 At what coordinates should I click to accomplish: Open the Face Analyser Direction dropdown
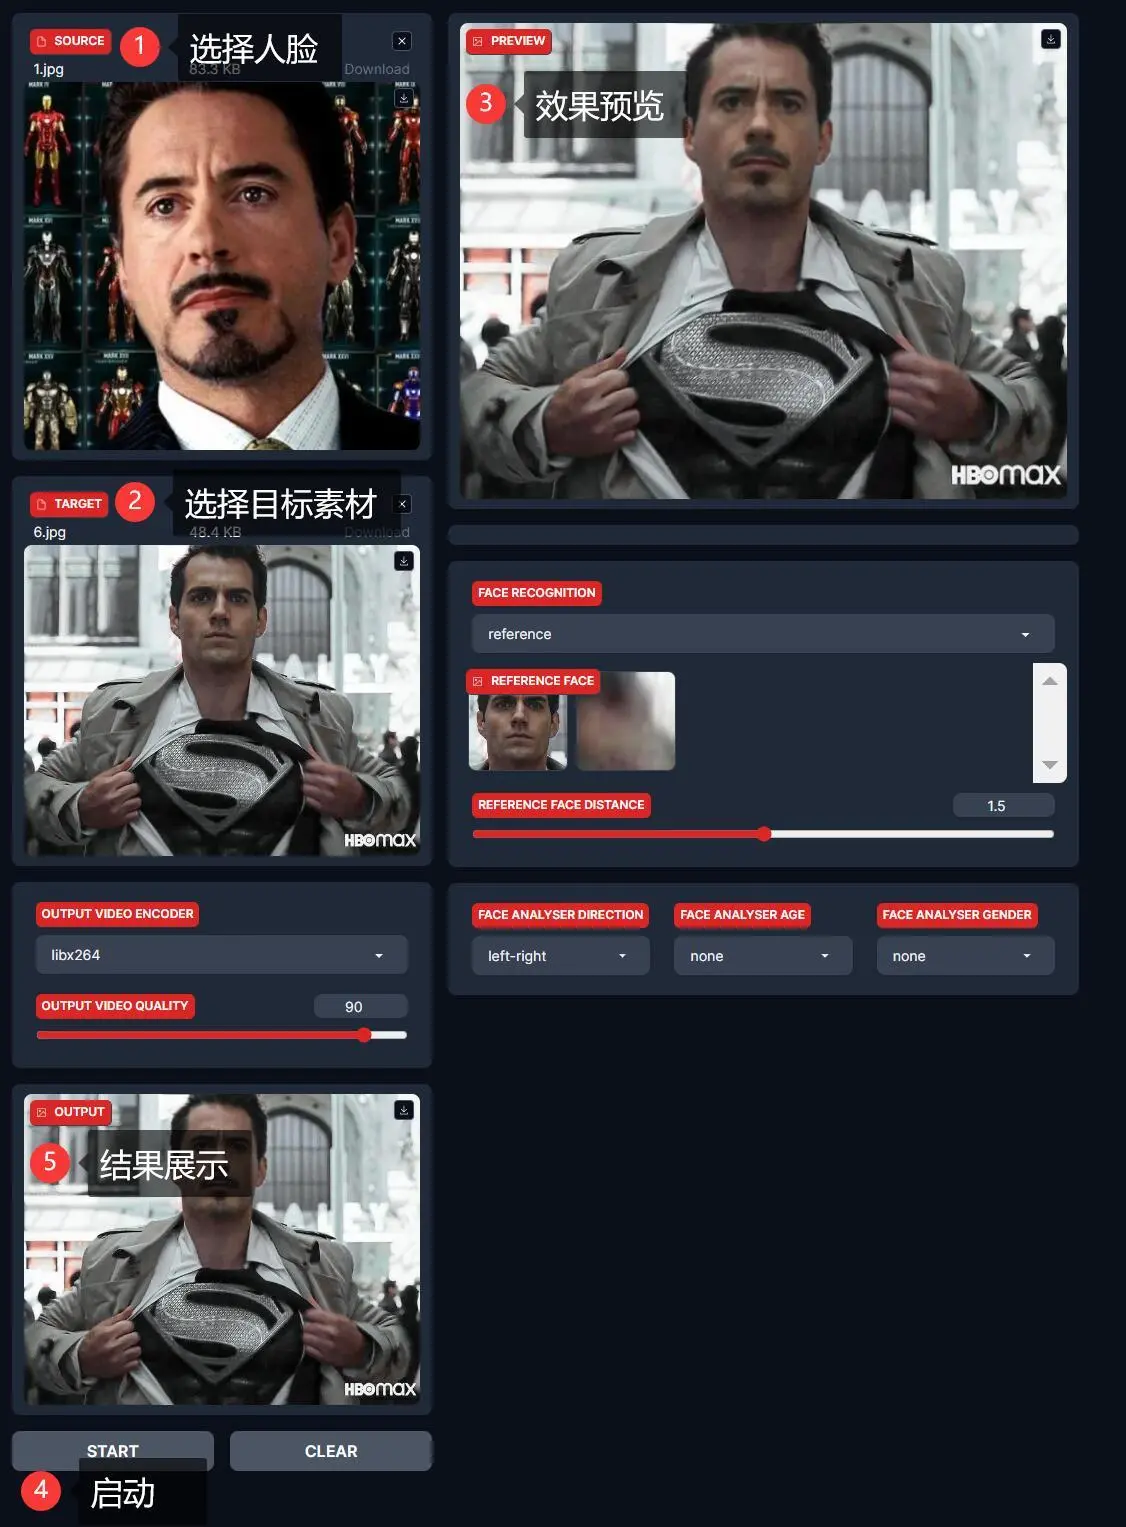[560, 956]
